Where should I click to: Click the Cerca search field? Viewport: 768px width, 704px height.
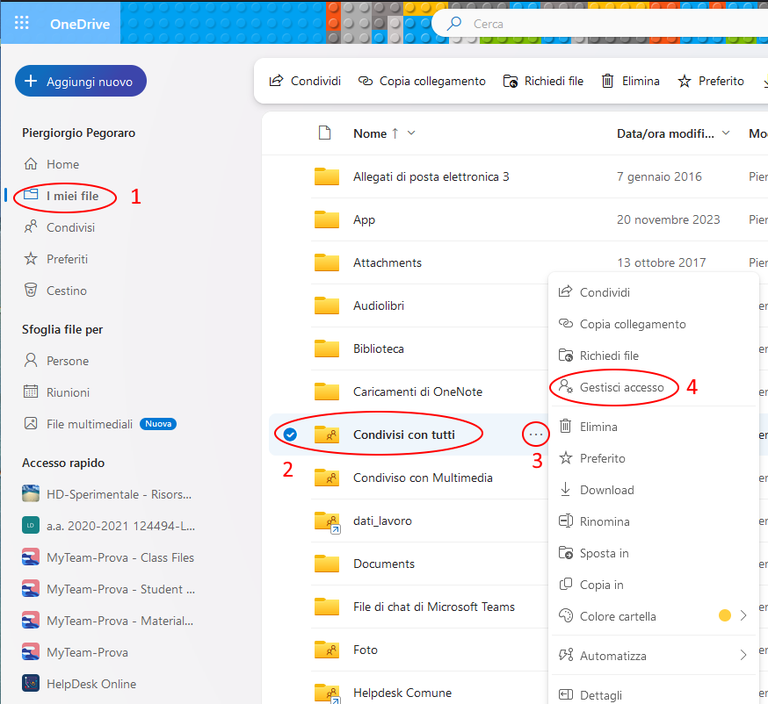coord(598,24)
